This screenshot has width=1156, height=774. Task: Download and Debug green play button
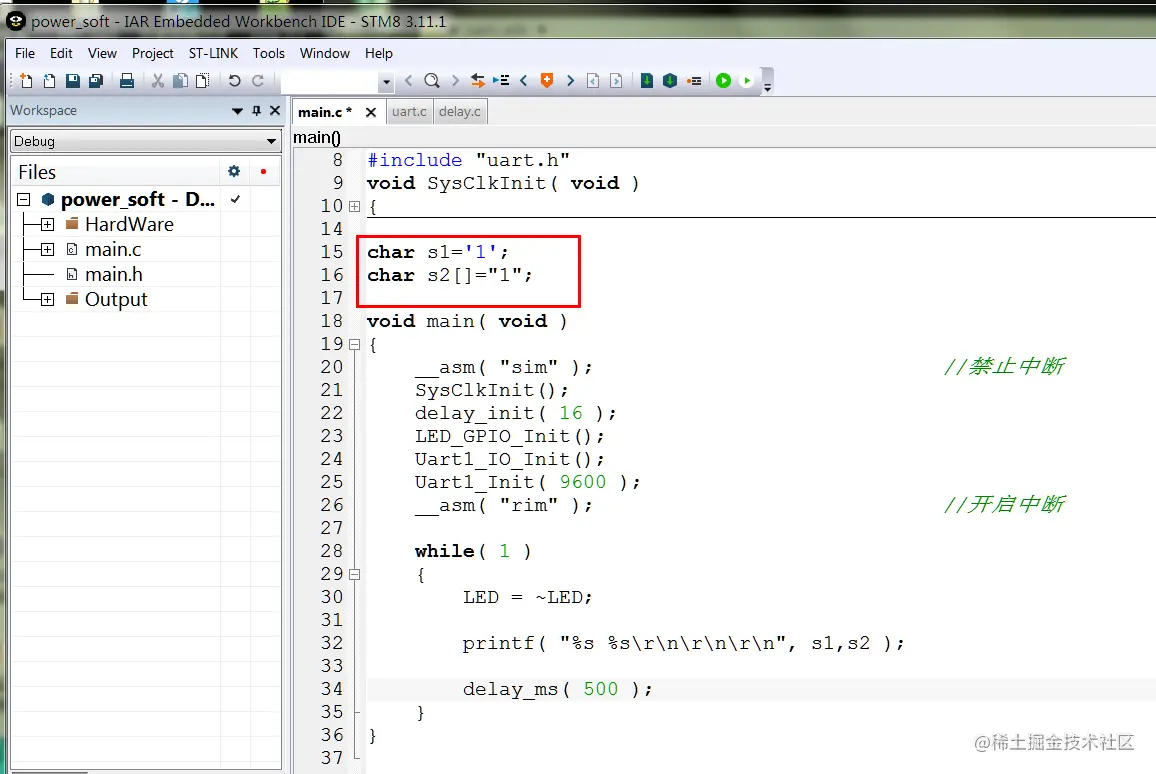point(723,80)
